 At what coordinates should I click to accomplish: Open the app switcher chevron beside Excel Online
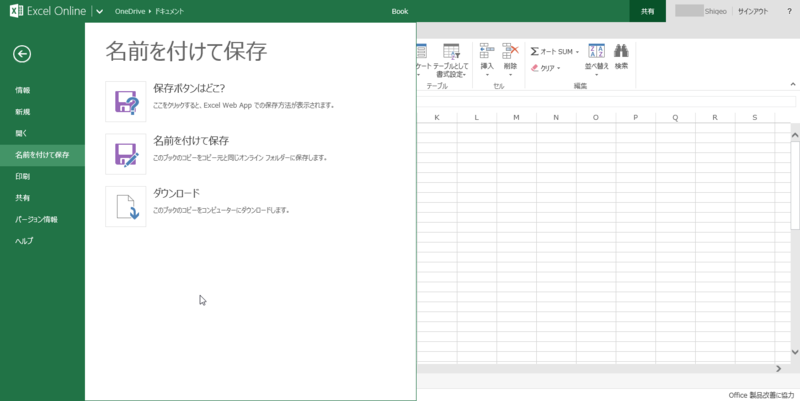click(99, 11)
